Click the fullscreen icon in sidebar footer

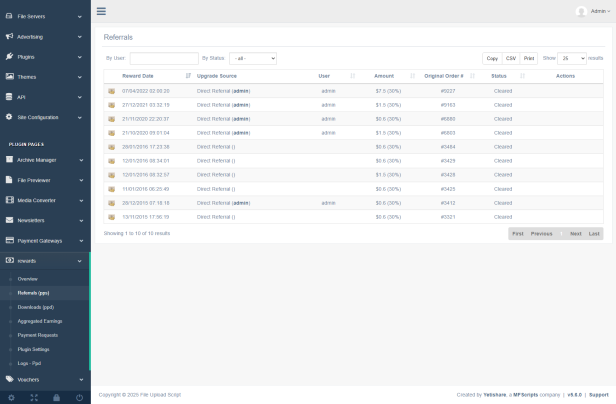tap(34, 397)
